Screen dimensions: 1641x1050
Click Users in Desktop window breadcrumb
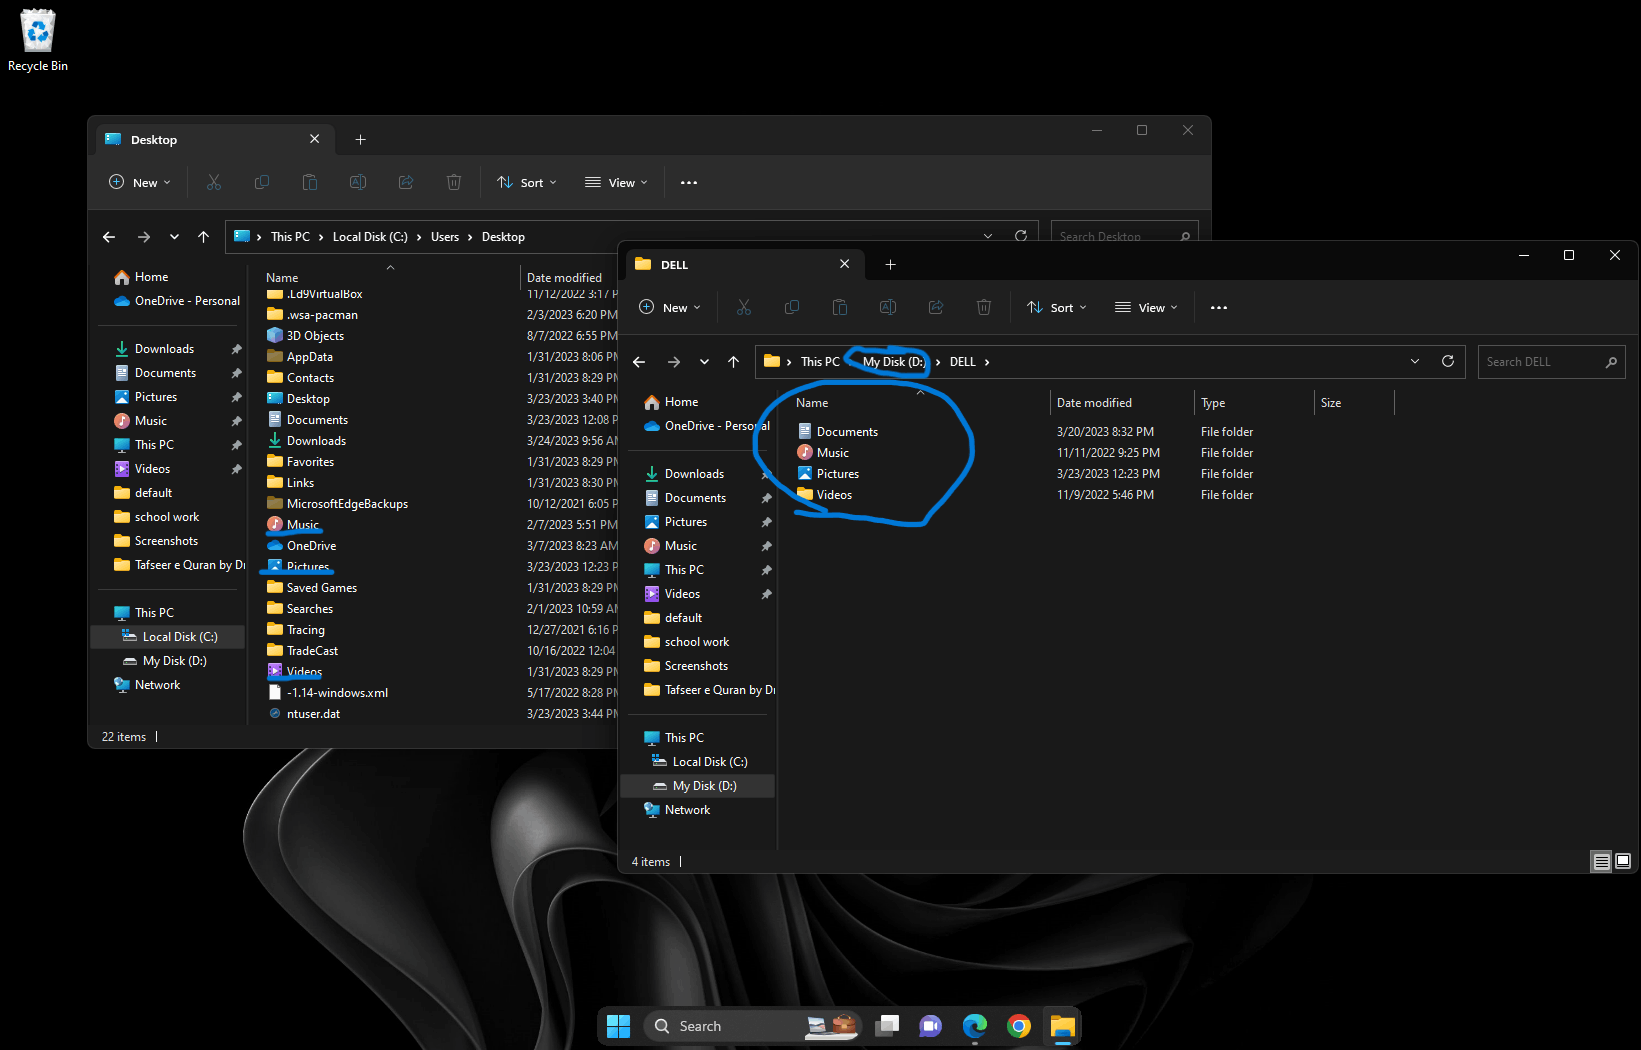[x=445, y=237]
